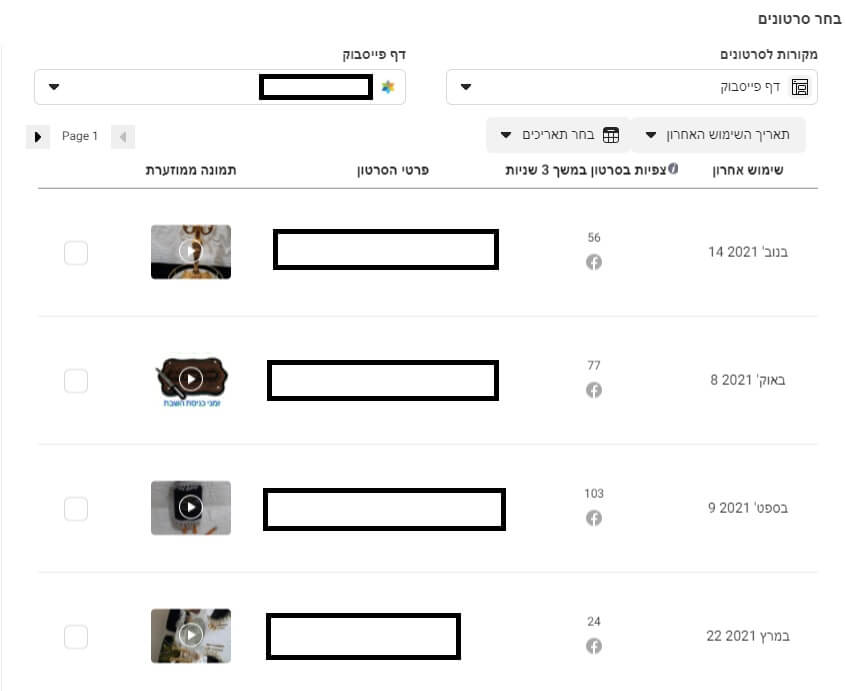This screenshot has width=846, height=691.
Task: Enable the checkbox for the Mar 22 2021 video
Action: pos(76,637)
